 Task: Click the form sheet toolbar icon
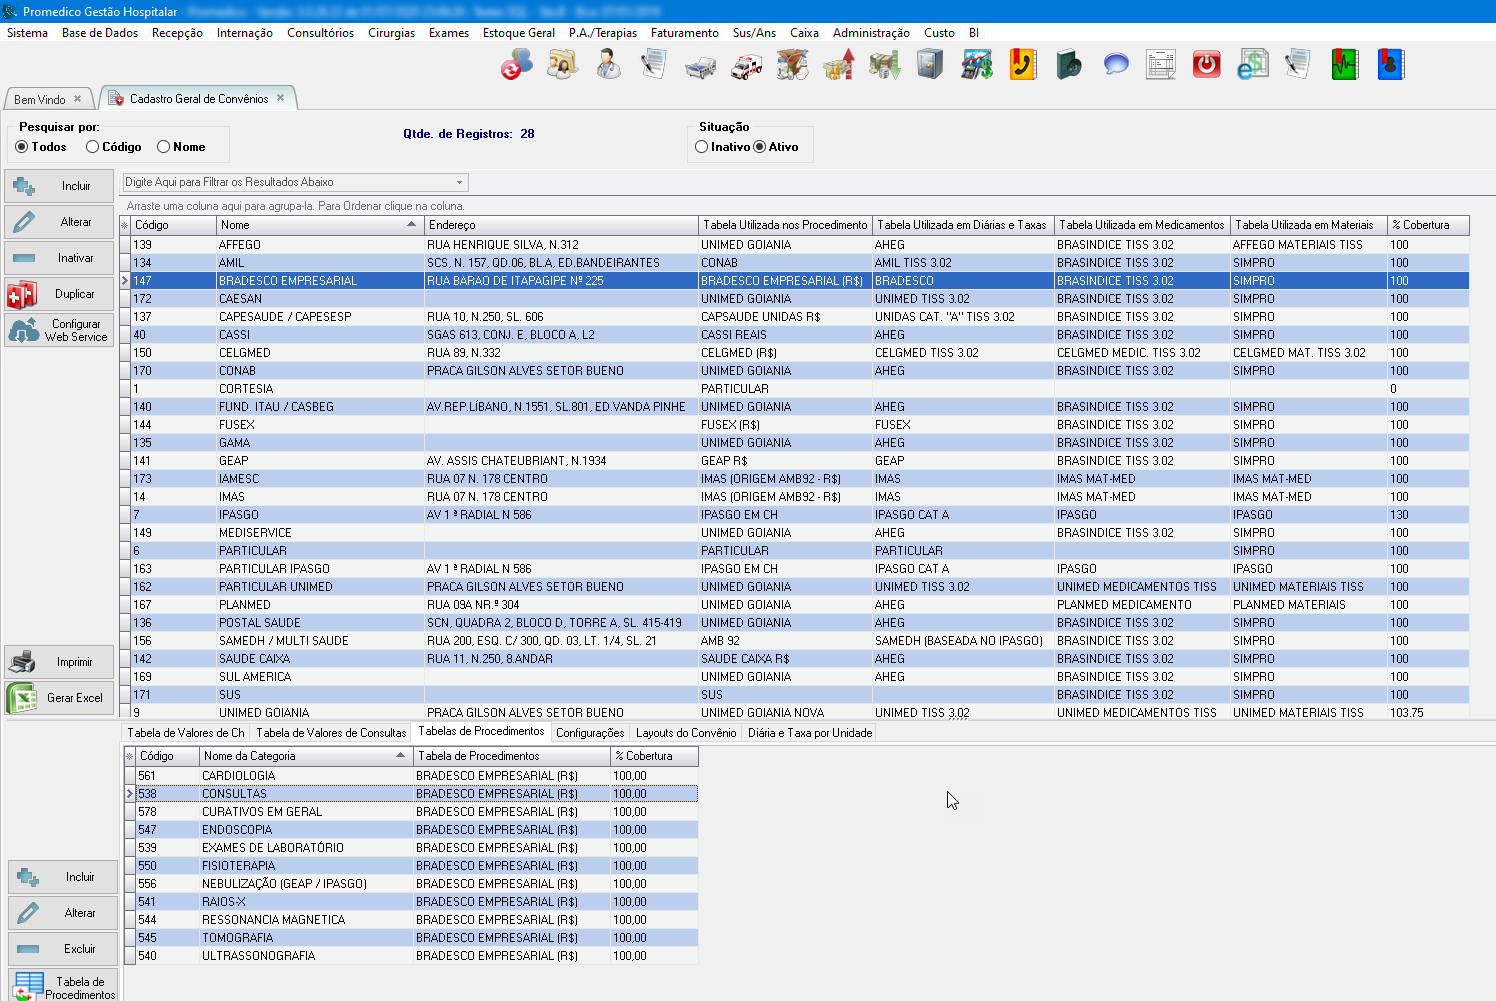1161,66
